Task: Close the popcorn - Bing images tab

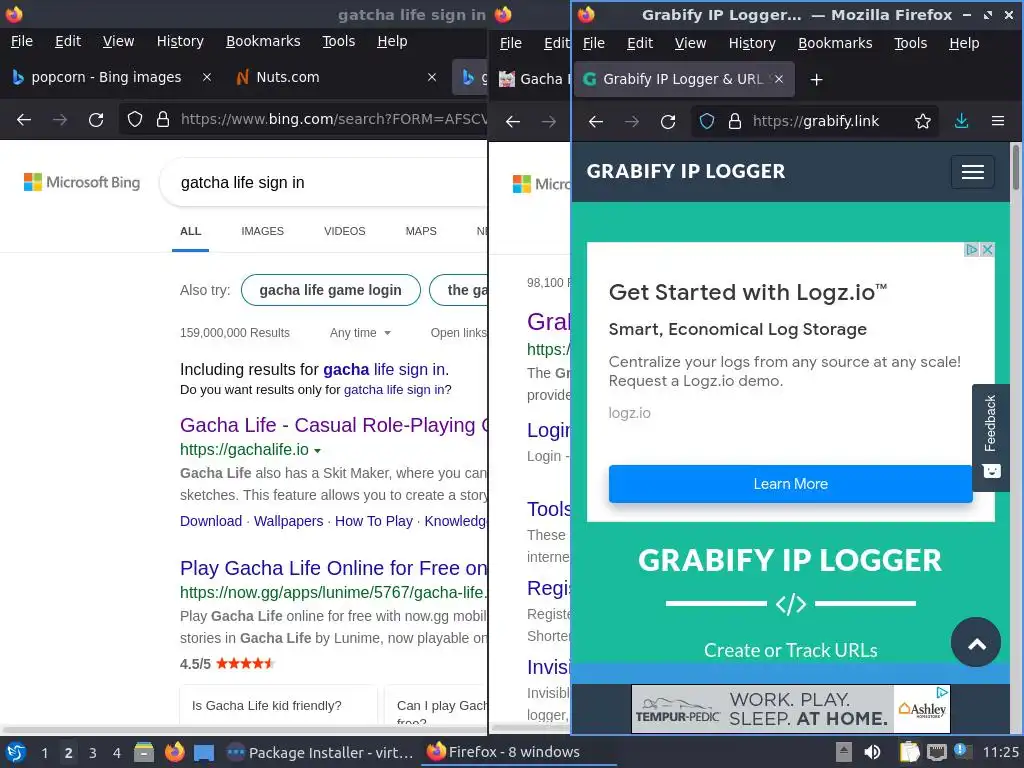Action: [206, 77]
